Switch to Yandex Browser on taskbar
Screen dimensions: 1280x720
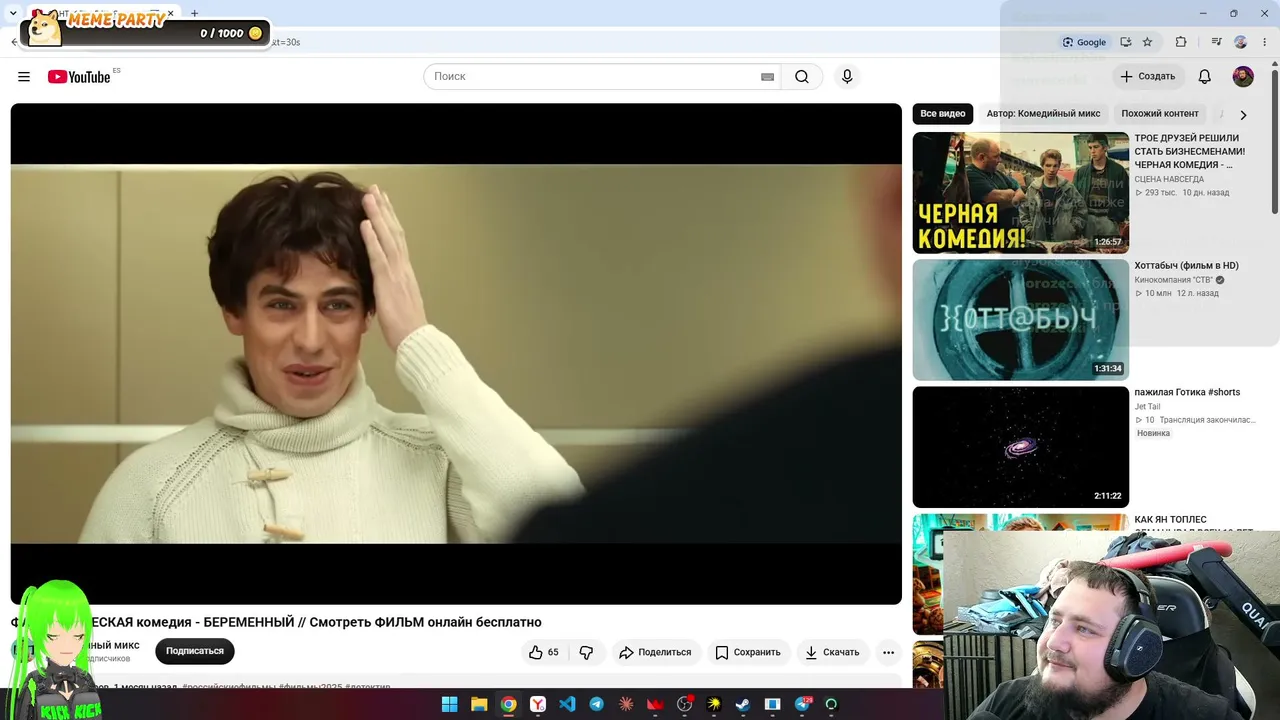point(538,704)
